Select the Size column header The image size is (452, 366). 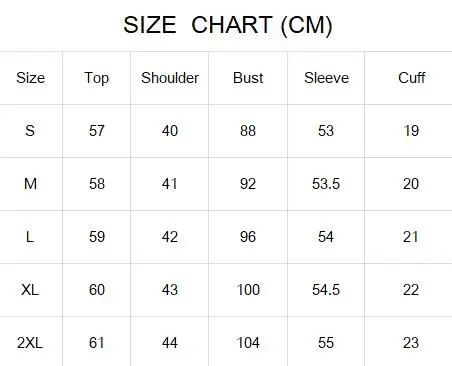[30, 78]
